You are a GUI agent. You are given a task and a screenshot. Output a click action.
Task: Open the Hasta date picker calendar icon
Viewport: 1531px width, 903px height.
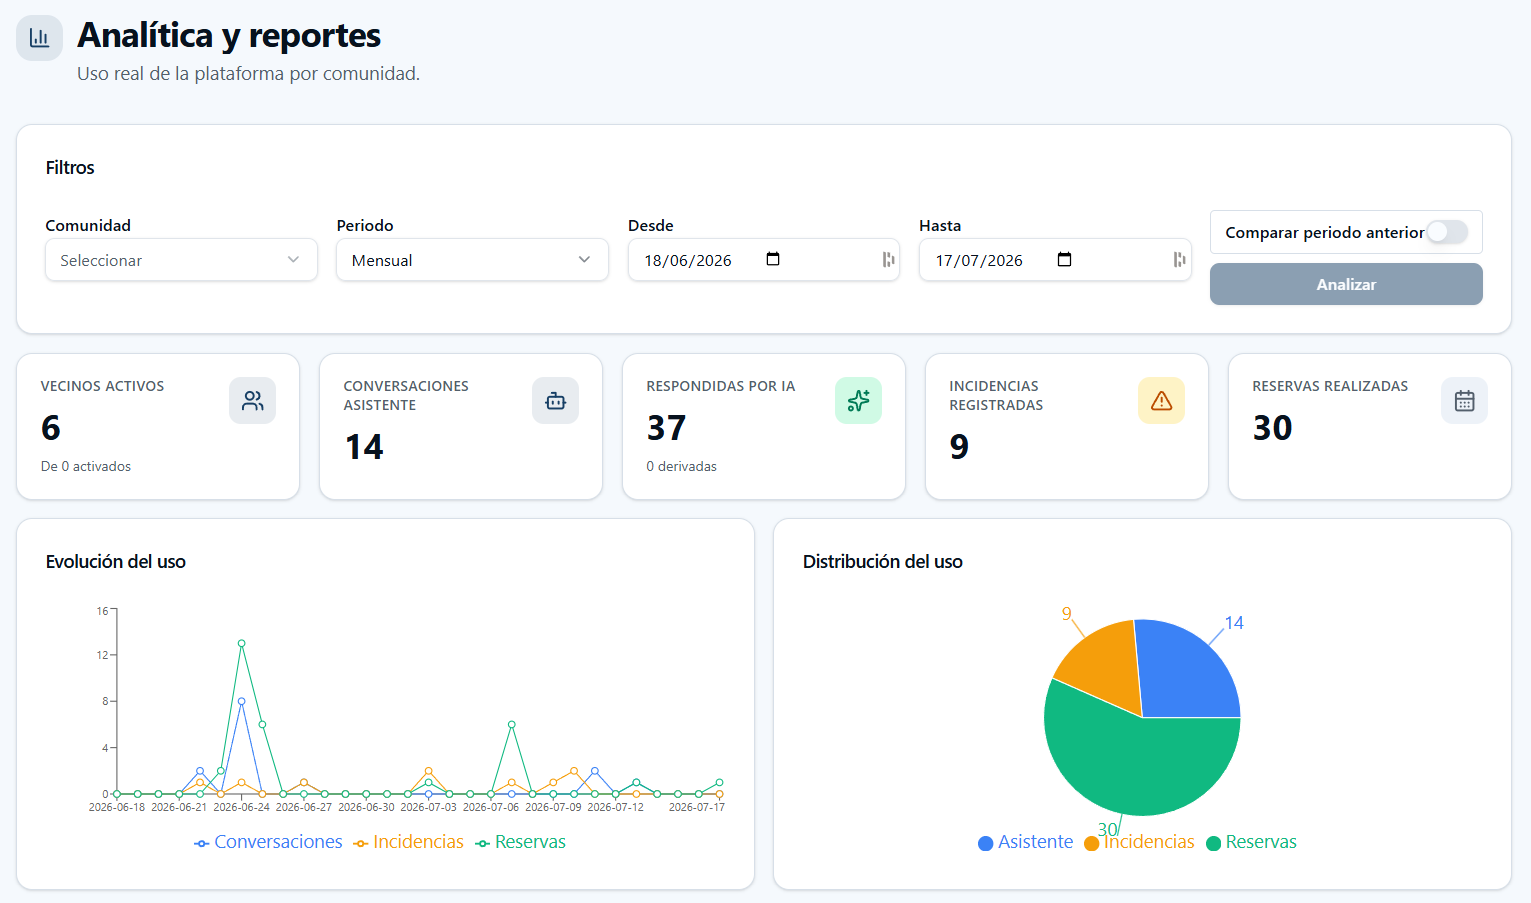coord(1064,260)
